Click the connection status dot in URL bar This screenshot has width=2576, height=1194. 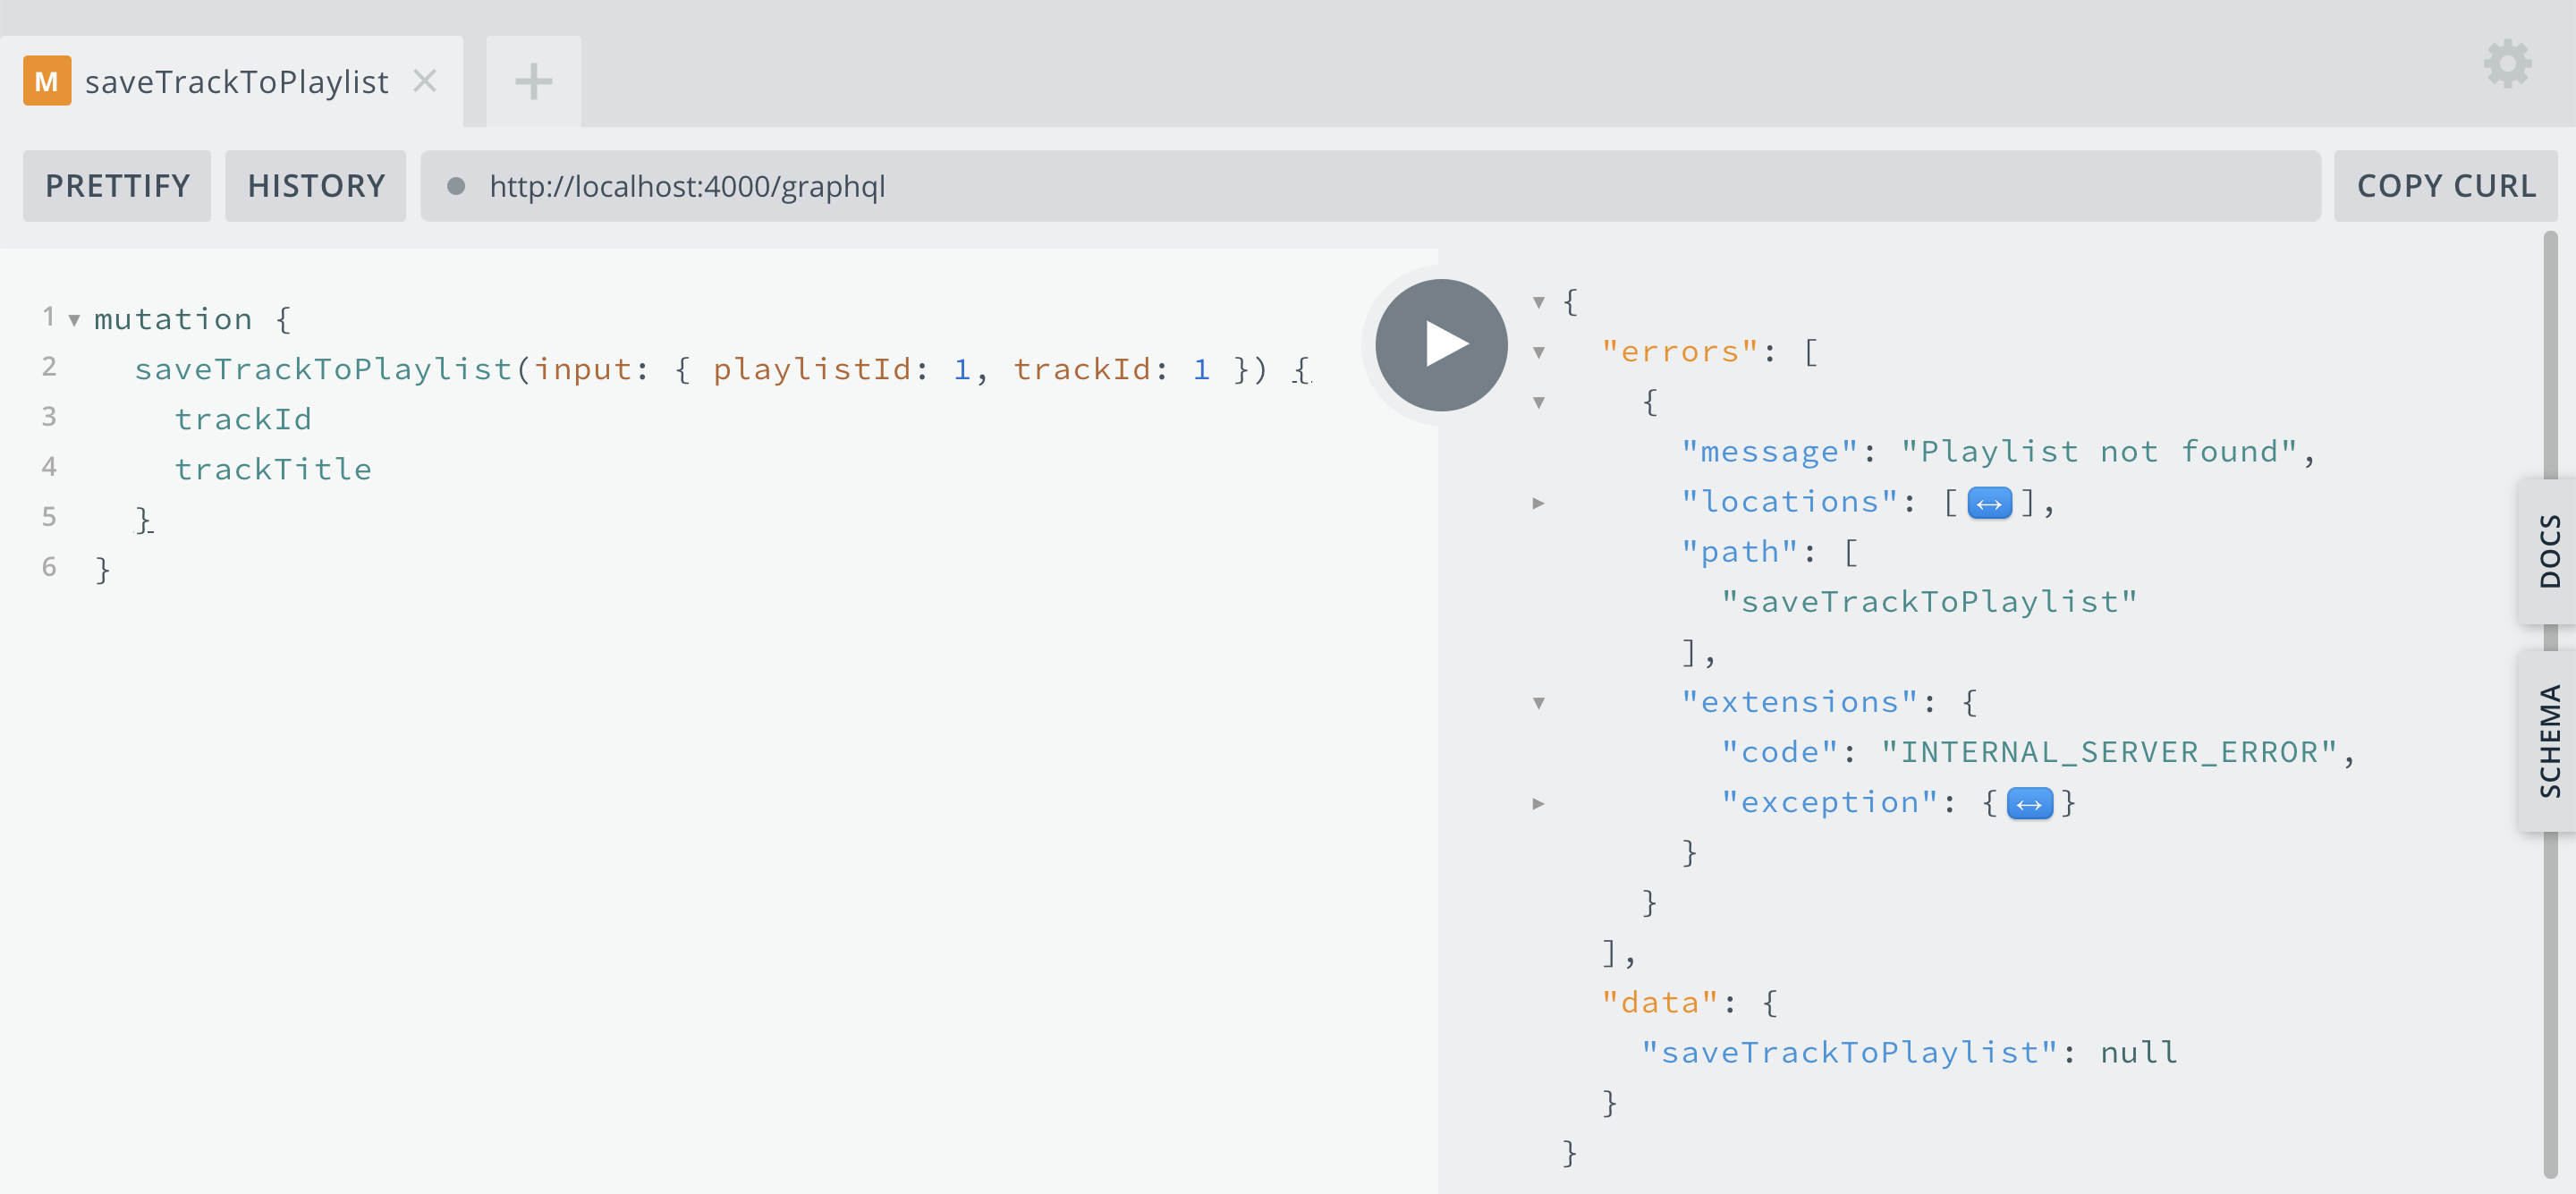point(458,186)
